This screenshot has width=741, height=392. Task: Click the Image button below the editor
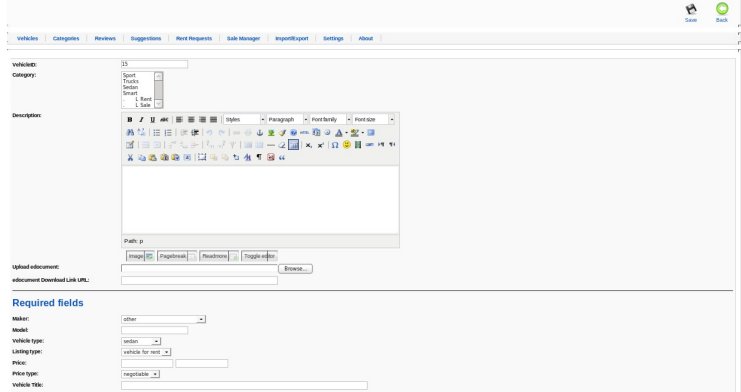pos(140,256)
